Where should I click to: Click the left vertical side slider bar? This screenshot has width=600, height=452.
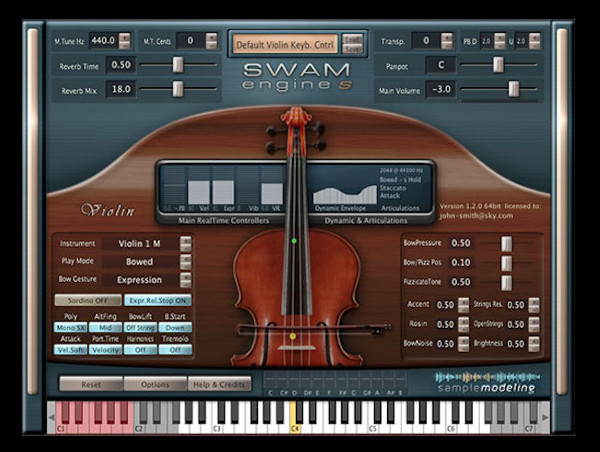(33, 210)
